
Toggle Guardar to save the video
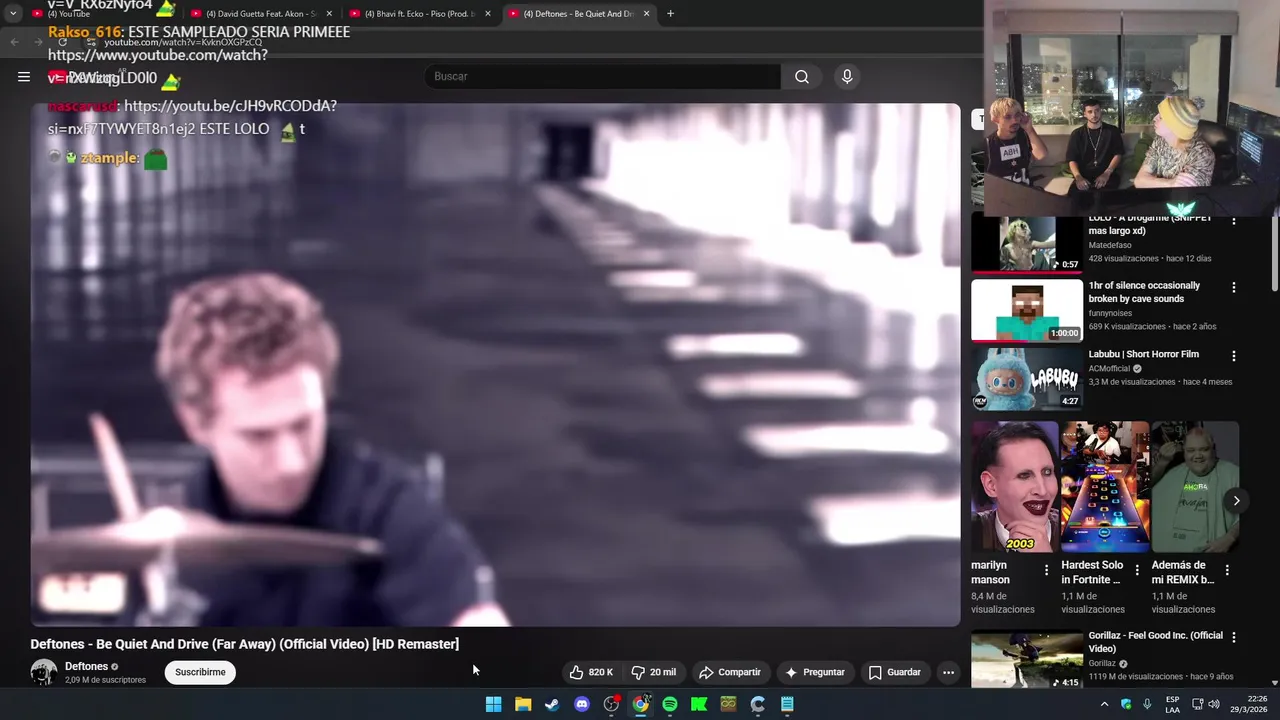coord(895,672)
